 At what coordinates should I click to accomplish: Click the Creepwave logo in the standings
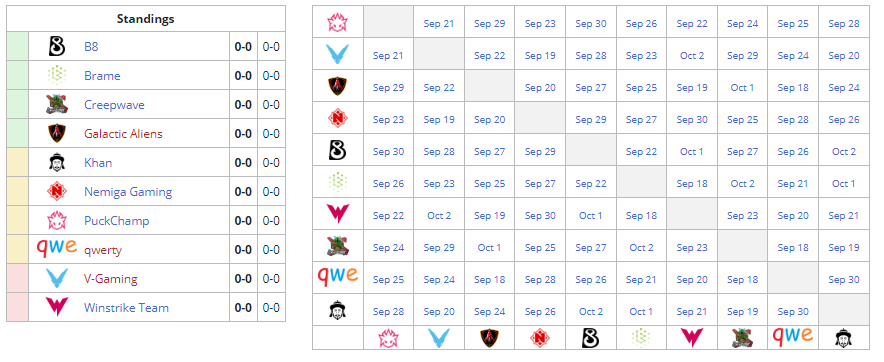(56, 105)
